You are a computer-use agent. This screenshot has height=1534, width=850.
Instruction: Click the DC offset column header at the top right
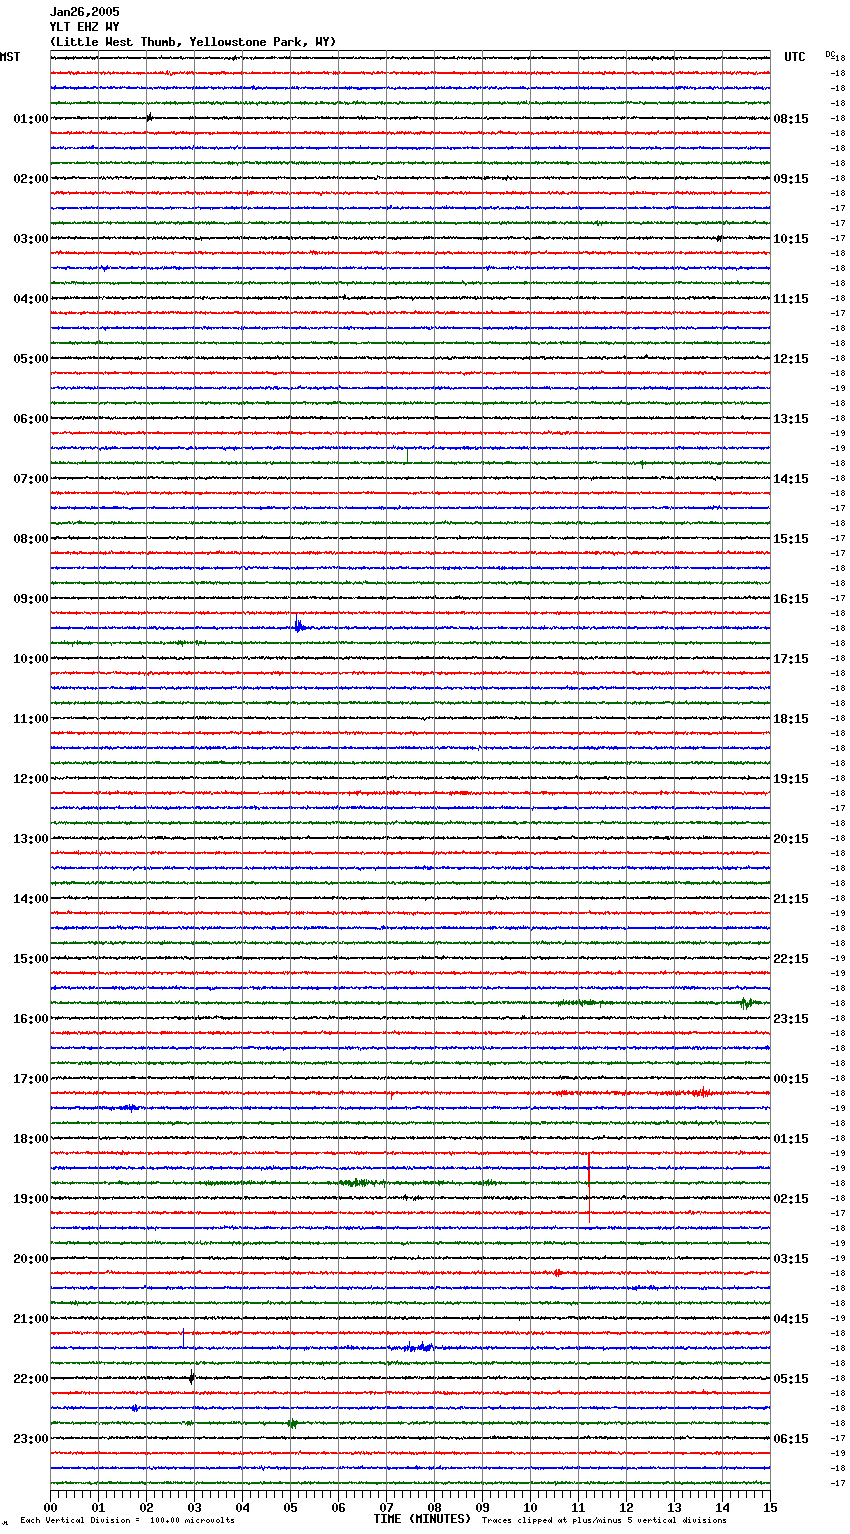click(829, 54)
